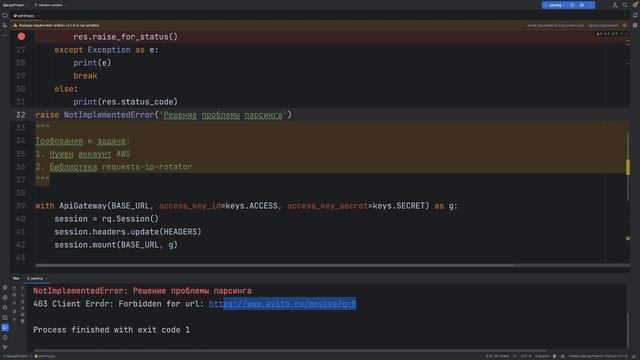Expand the djangoProject project dropdown
The image size is (640, 360).
(x=15, y=5)
